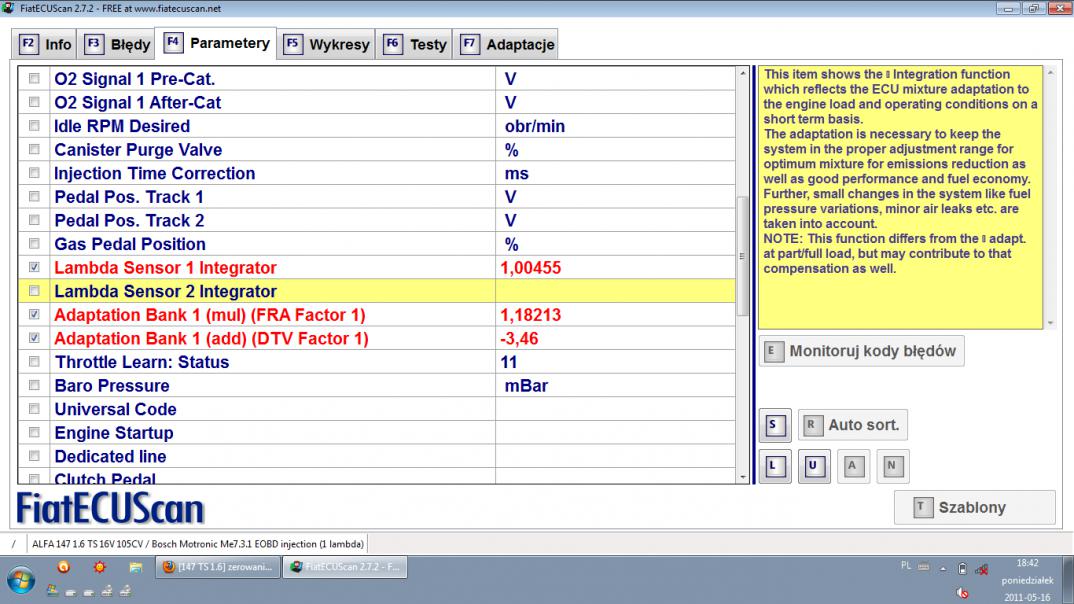Tick the Canister Purge Valve checkbox
This screenshot has height=604, width=1074.
coord(35,150)
